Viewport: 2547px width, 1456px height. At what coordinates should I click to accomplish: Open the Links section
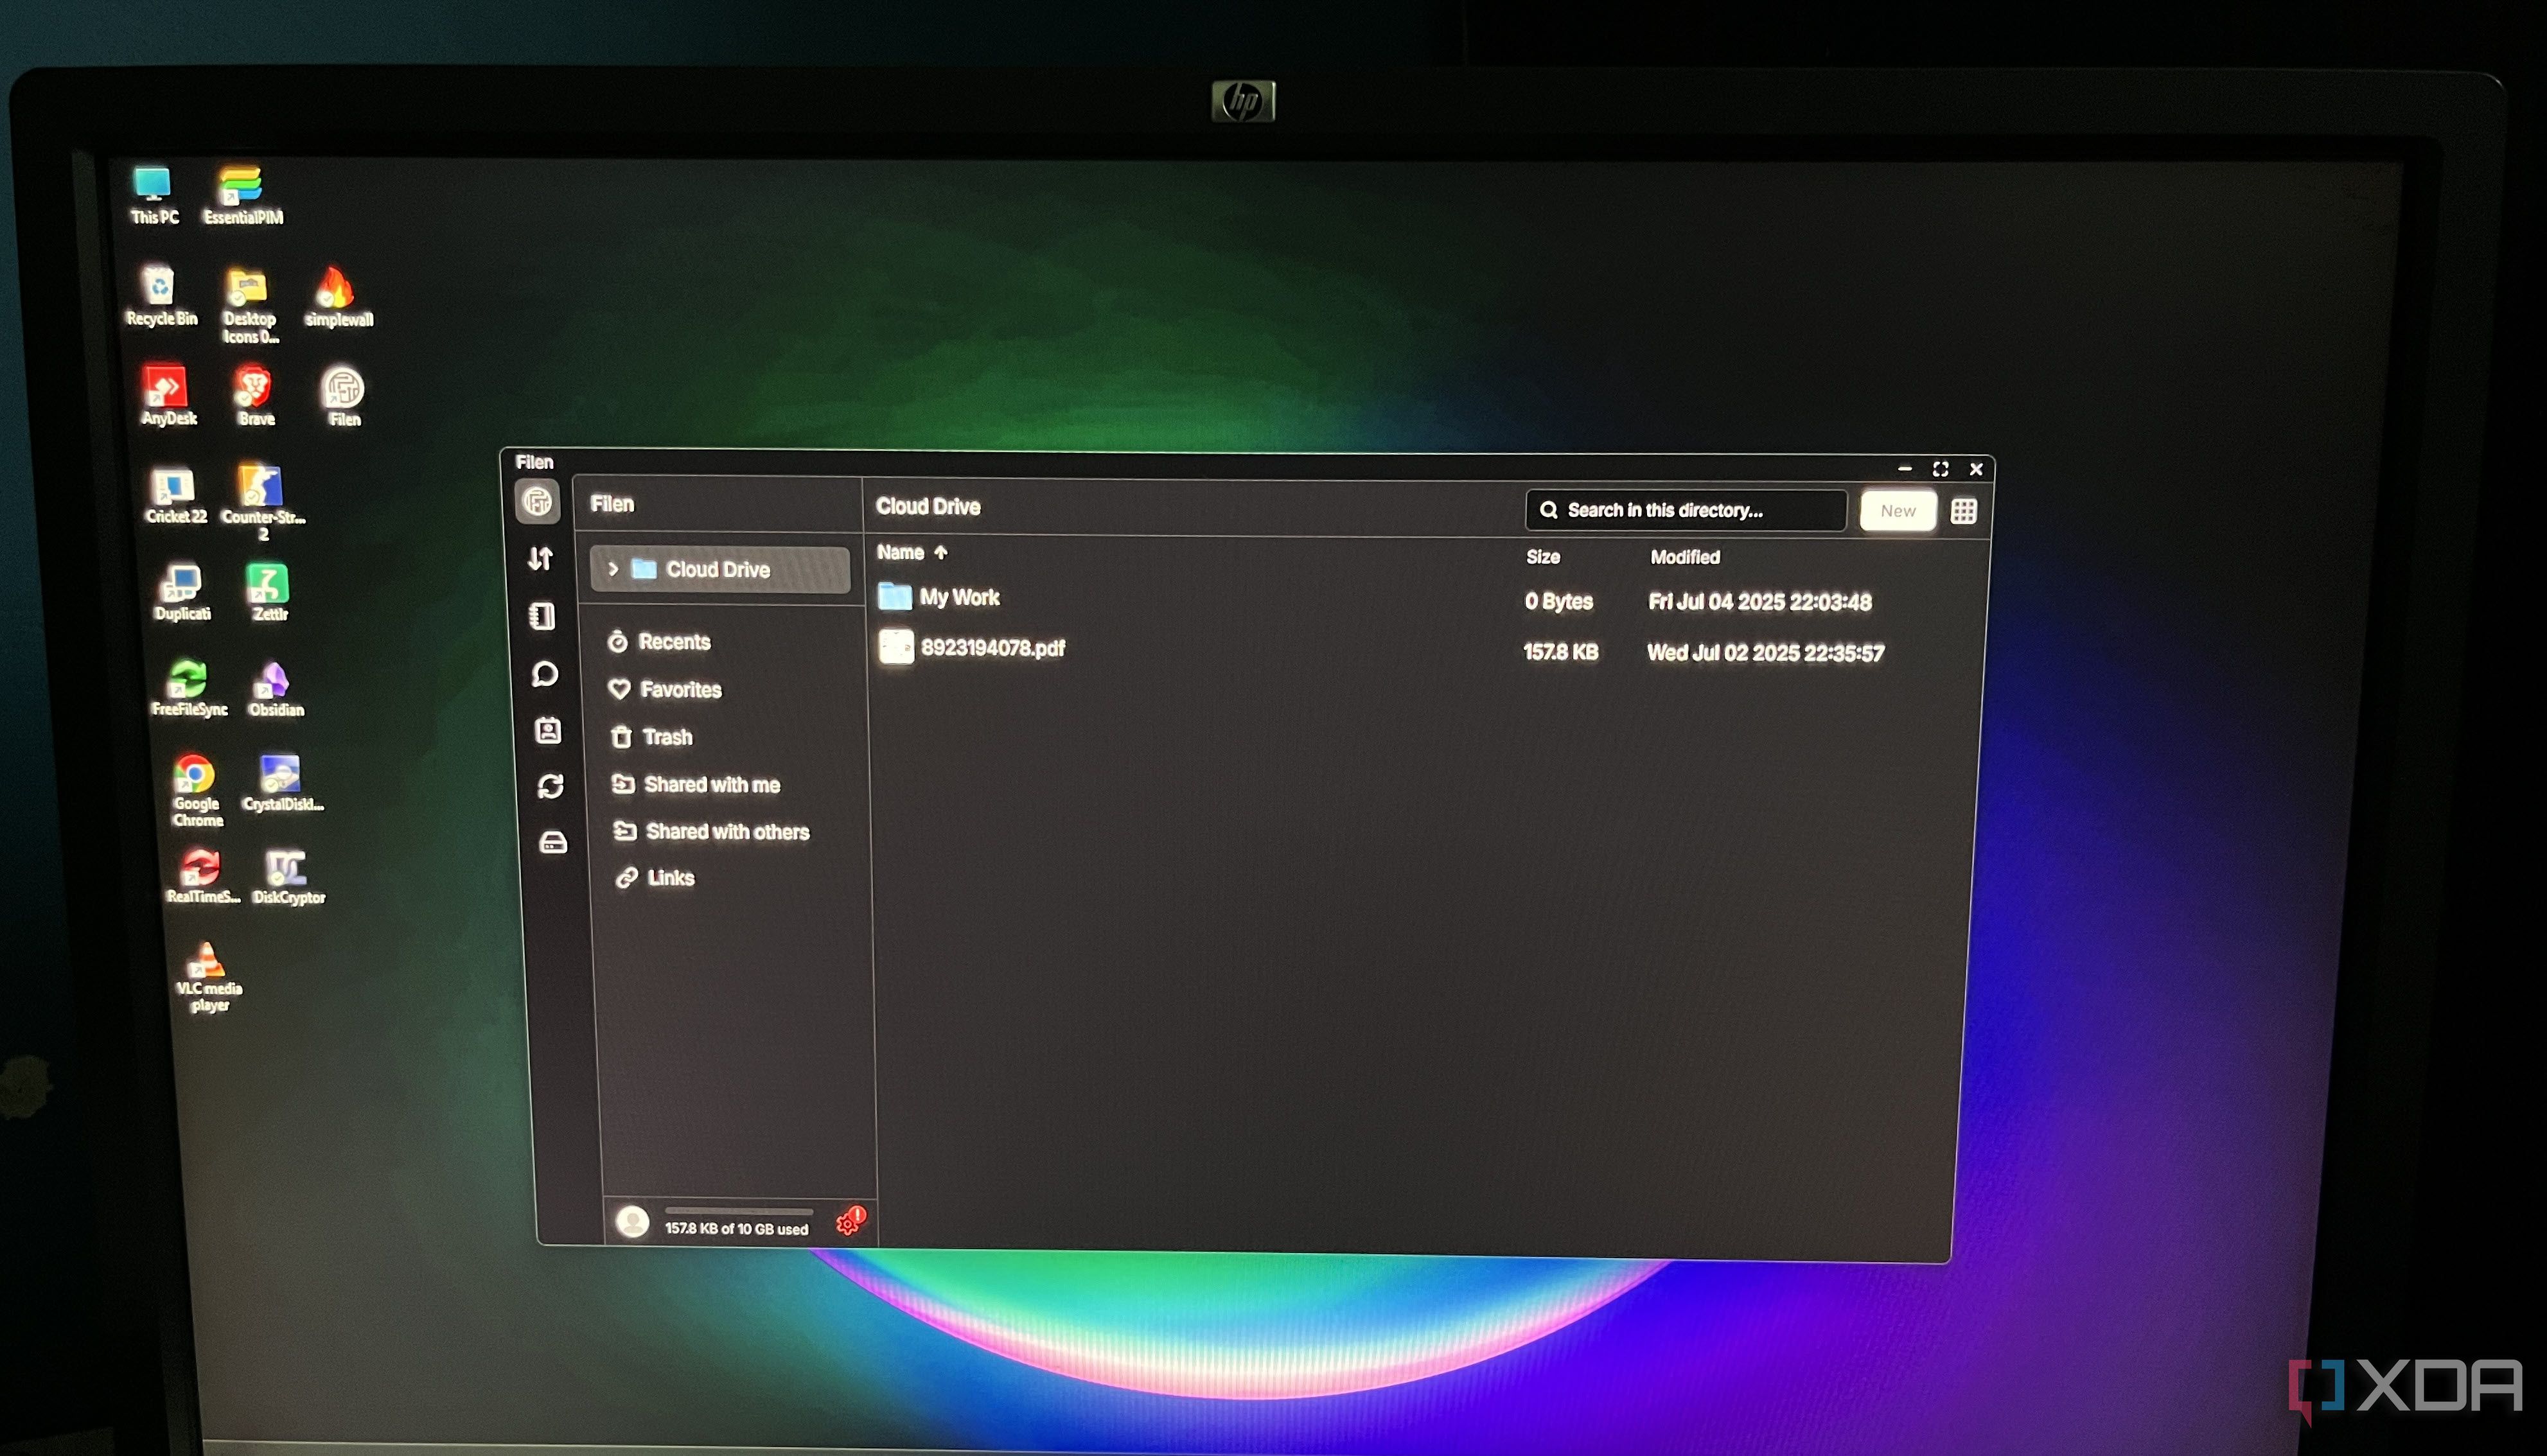pos(672,877)
